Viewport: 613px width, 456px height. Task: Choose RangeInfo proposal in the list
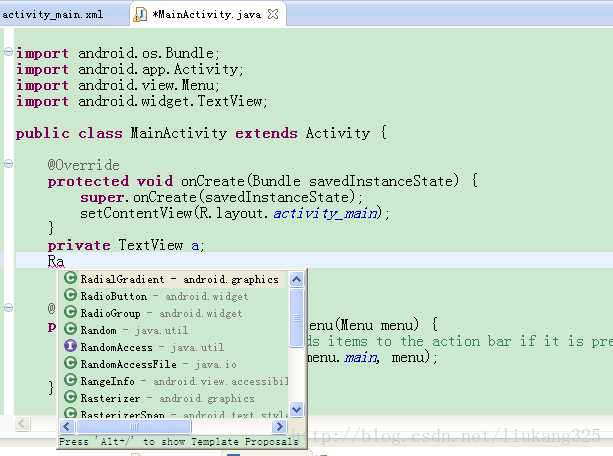(175, 381)
